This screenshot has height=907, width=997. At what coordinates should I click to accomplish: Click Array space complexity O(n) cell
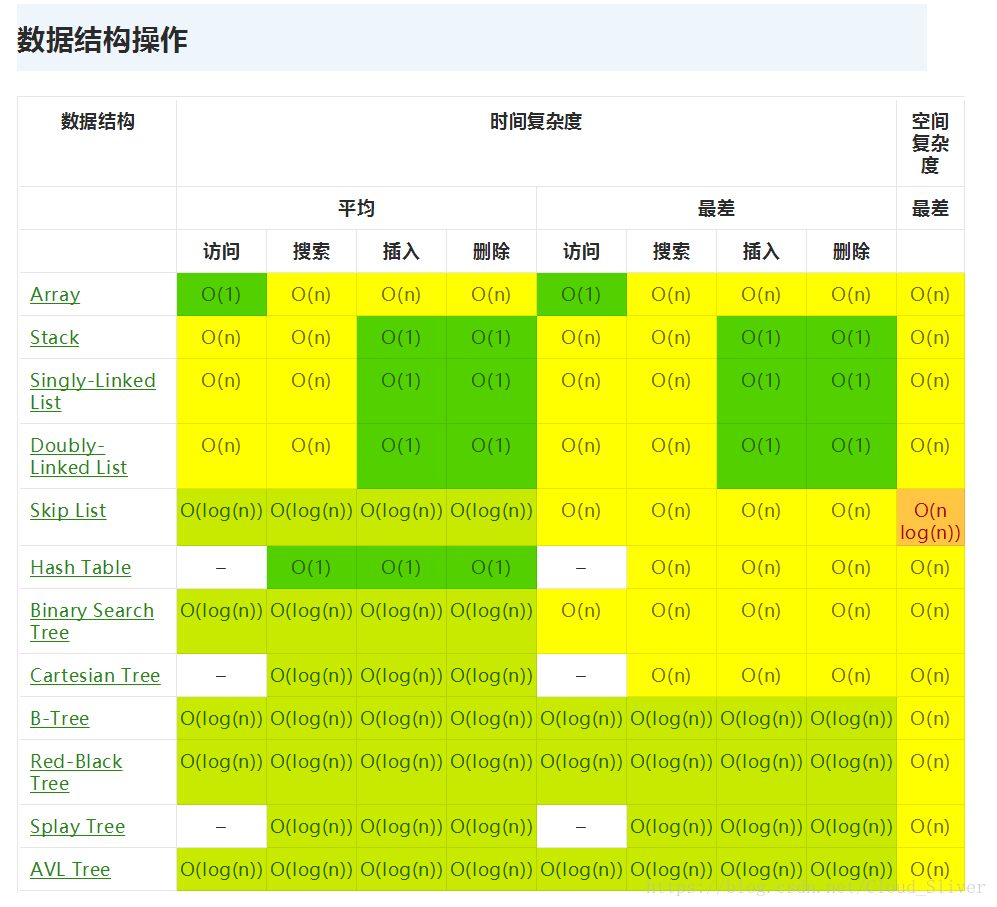(x=930, y=294)
